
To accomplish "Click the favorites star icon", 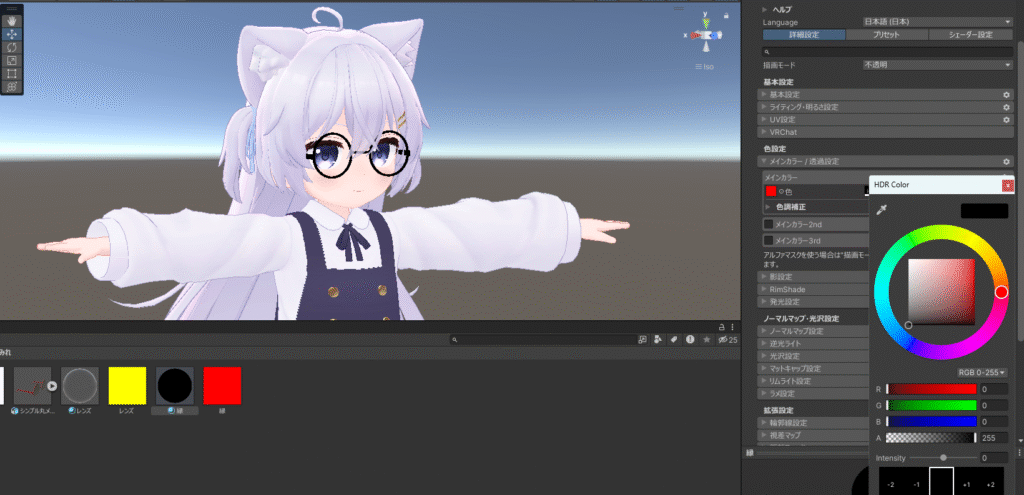I will [x=706, y=340].
